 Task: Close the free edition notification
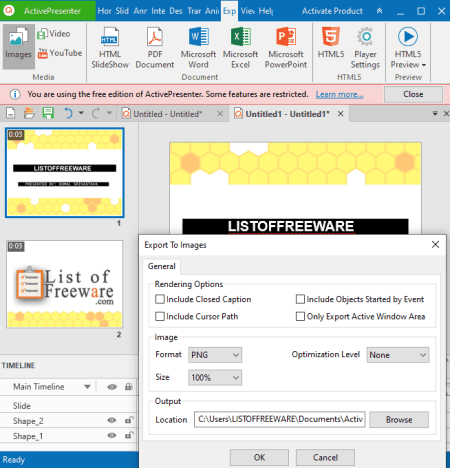(x=413, y=94)
